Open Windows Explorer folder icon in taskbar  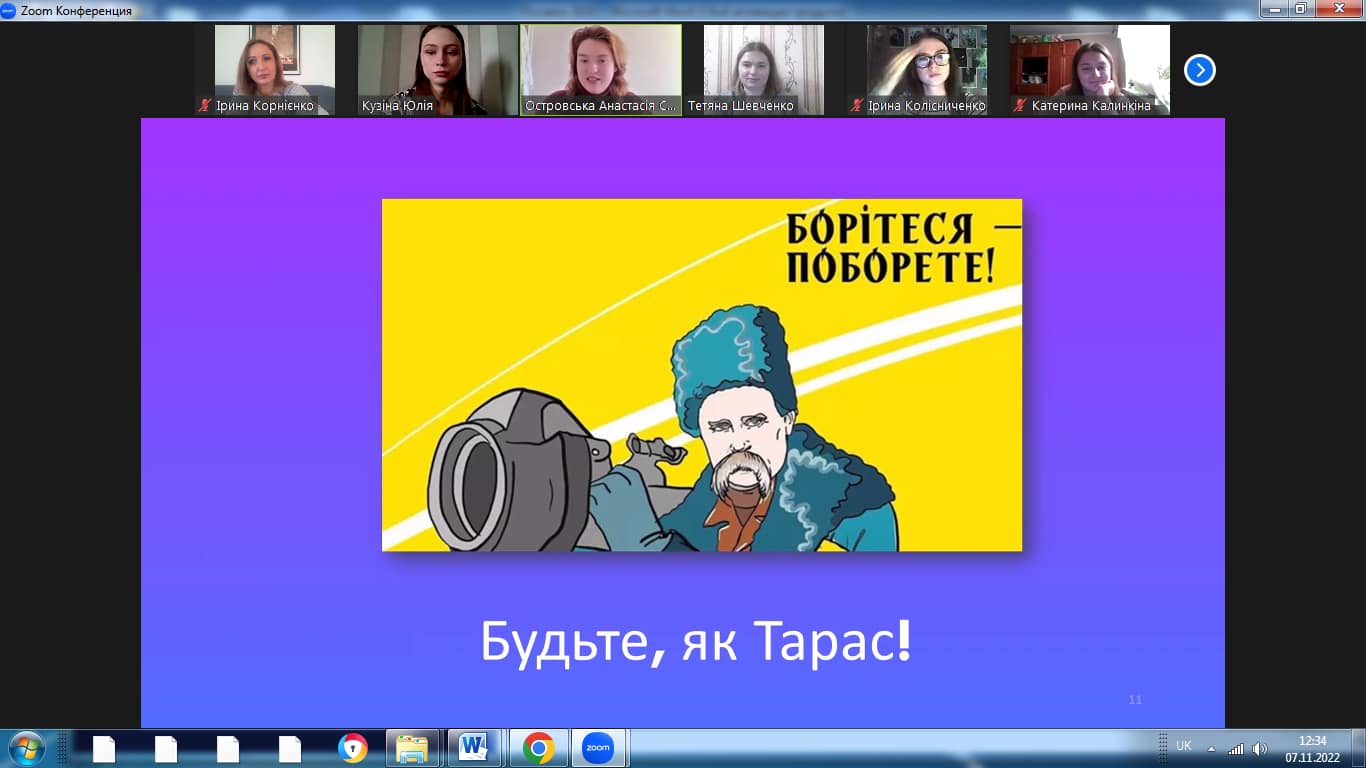[x=412, y=748]
